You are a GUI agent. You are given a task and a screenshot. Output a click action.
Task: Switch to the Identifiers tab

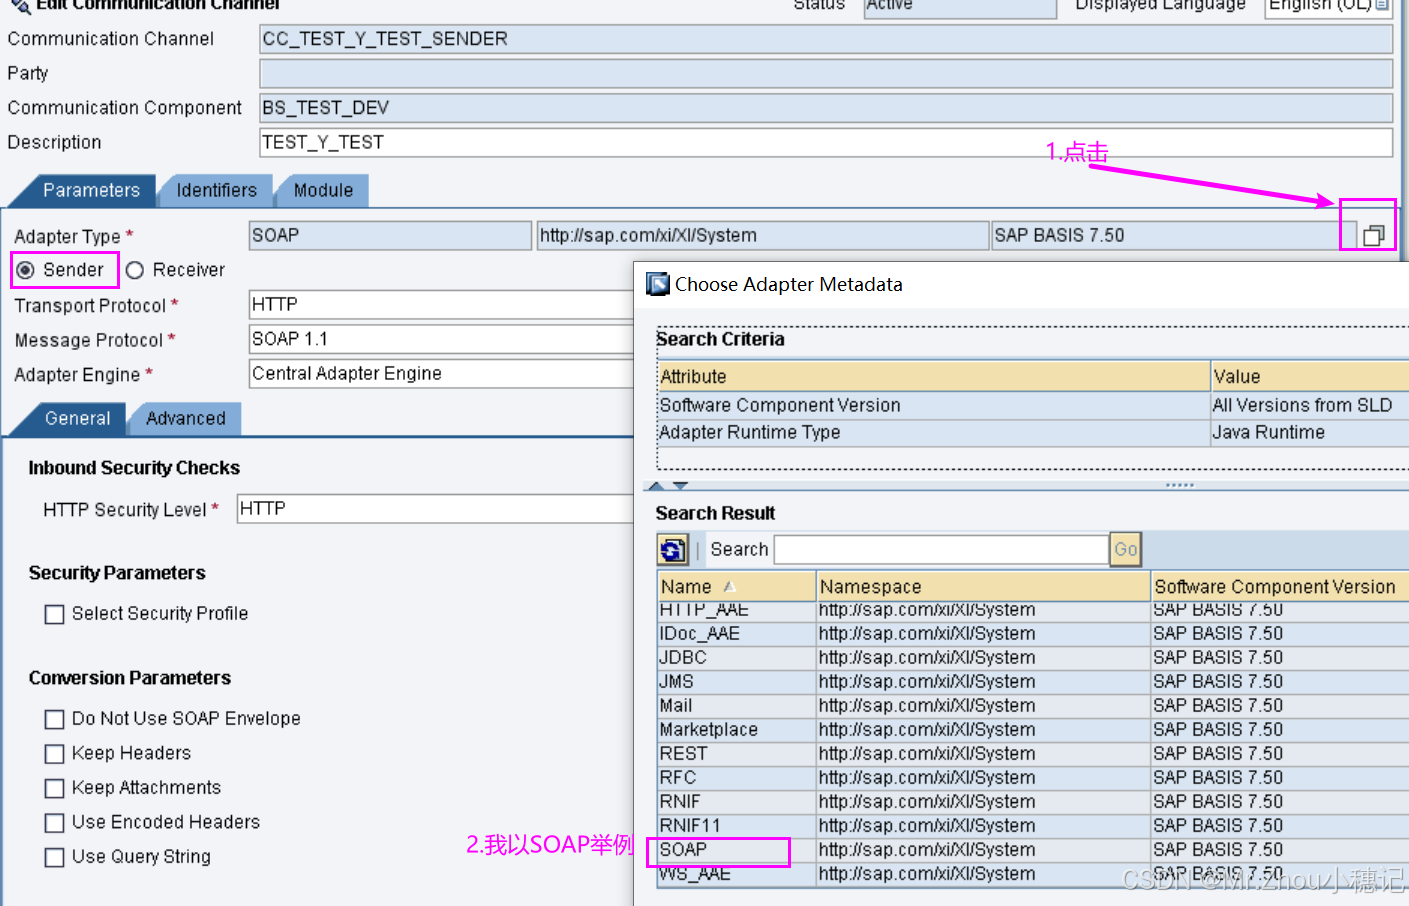(x=215, y=190)
